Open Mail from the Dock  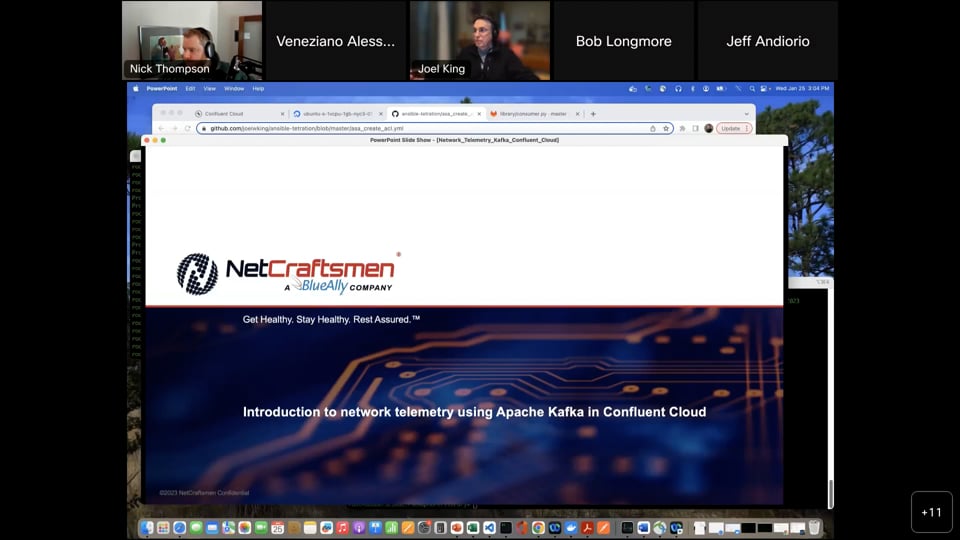212,528
